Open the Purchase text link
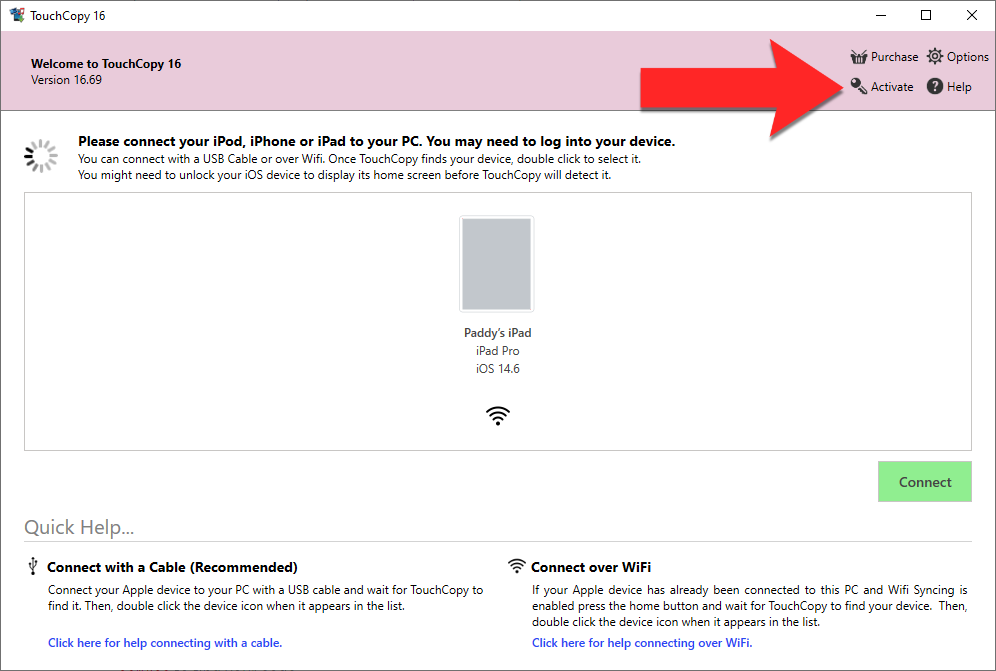The image size is (996, 671). [894, 57]
